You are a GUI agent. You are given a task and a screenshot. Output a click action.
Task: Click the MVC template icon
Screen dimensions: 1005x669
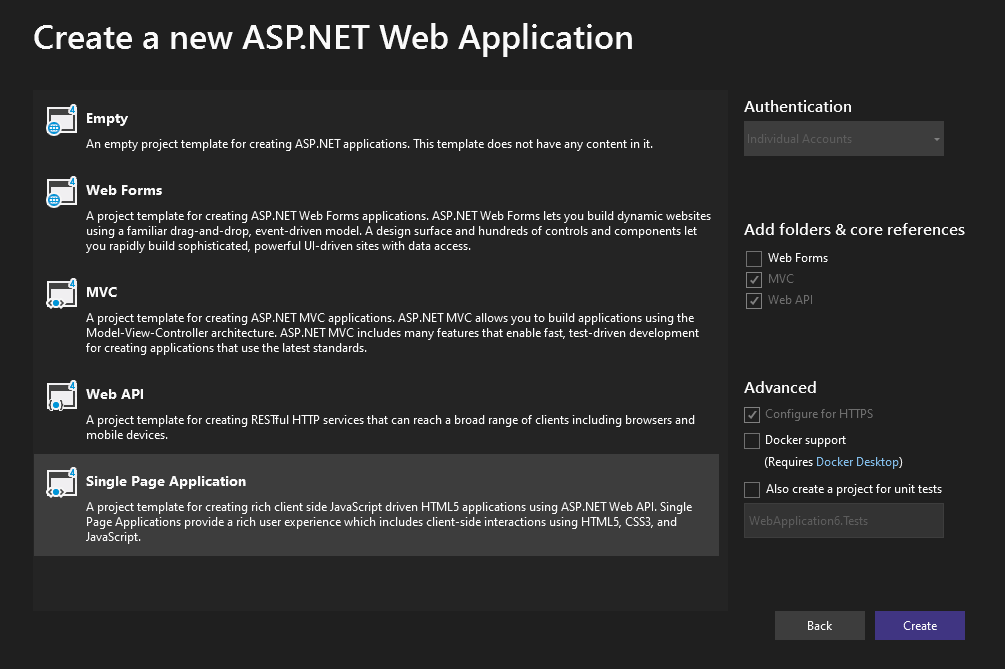pyautogui.click(x=62, y=293)
